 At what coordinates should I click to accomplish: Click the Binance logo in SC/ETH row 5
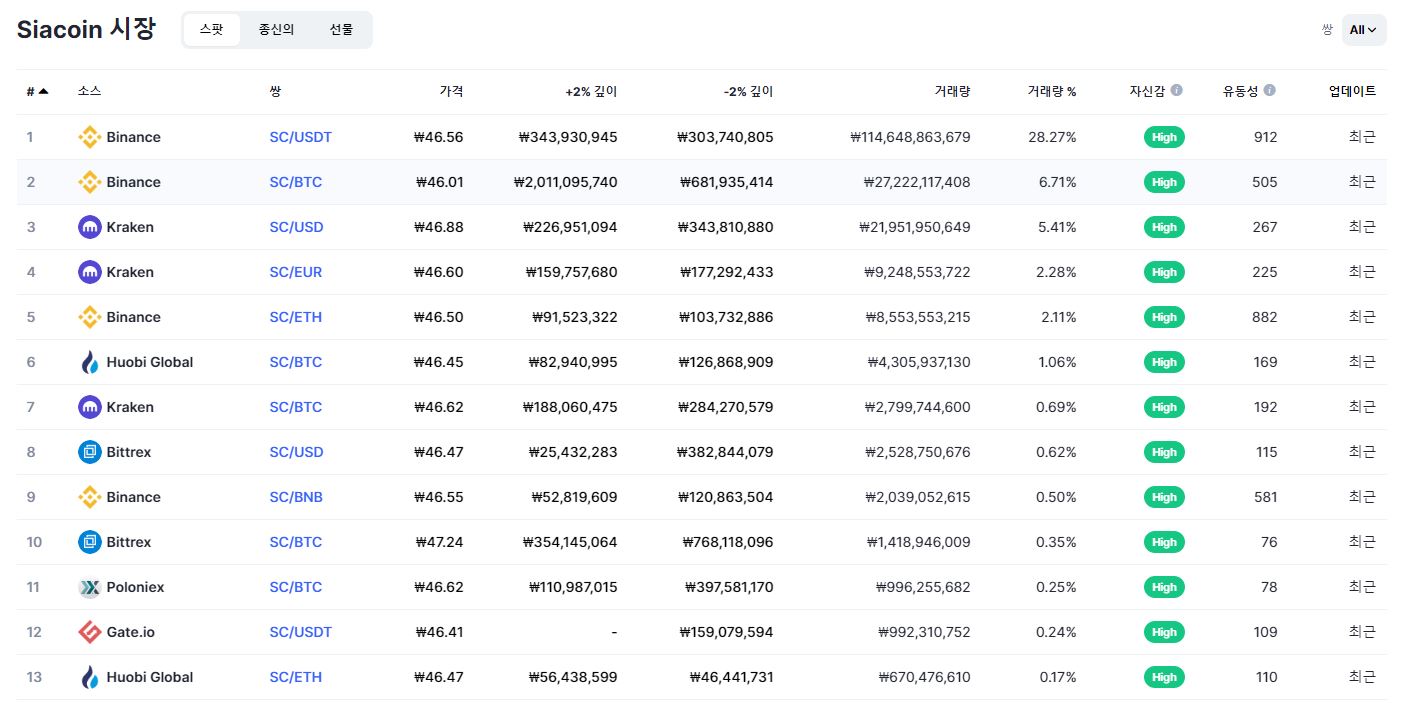[x=90, y=317]
